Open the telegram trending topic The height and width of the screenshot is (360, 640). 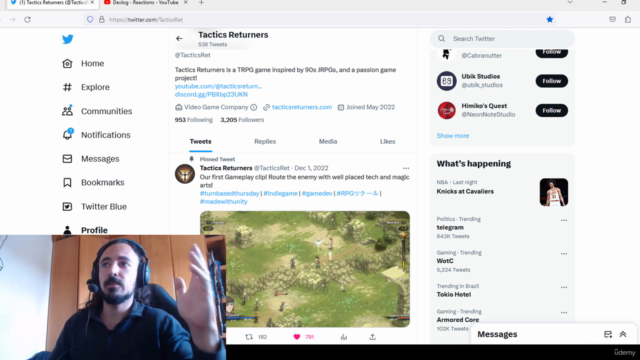click(x=450, y=227)
